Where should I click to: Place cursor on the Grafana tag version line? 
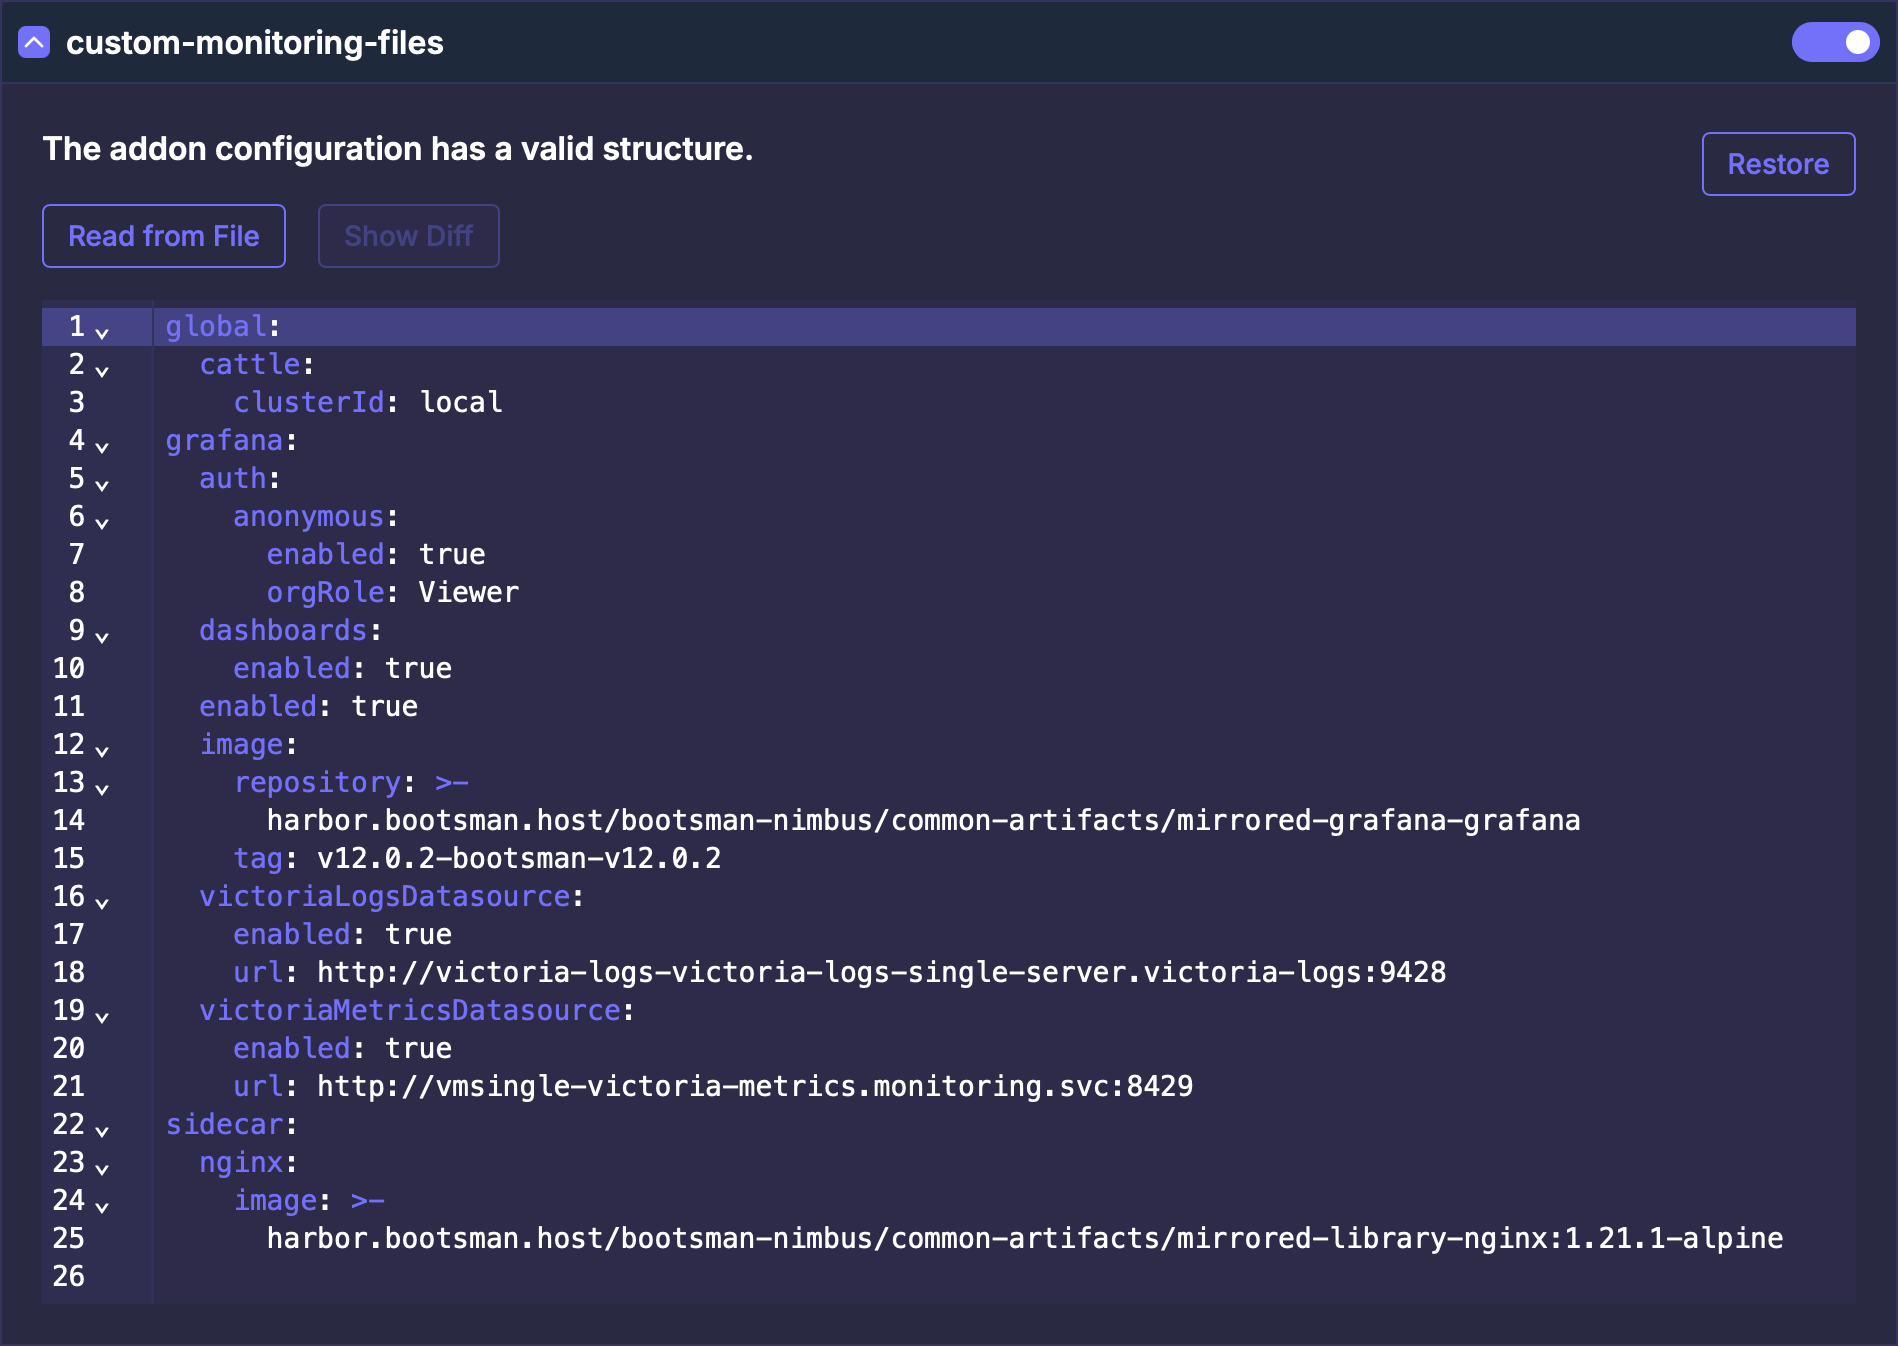coord(518,859)
